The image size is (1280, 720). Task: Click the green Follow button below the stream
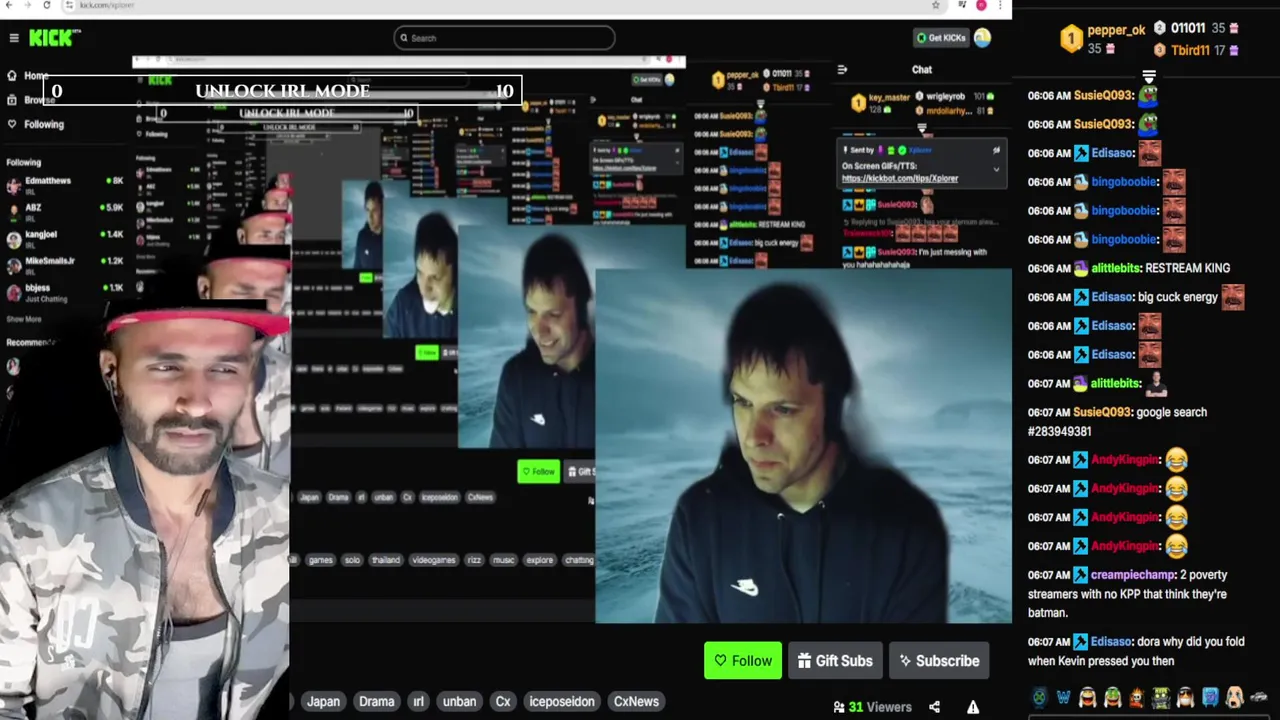pyautogui.click(x=743, y=661)
